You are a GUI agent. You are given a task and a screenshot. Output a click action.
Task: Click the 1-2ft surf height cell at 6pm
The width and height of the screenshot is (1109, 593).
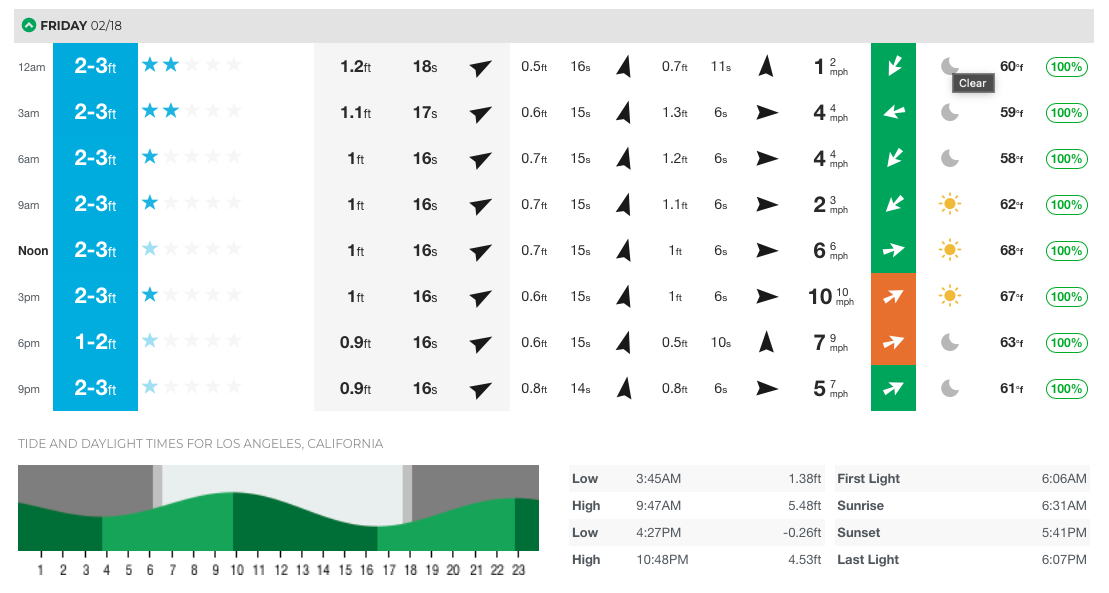(x=95, y=343)
